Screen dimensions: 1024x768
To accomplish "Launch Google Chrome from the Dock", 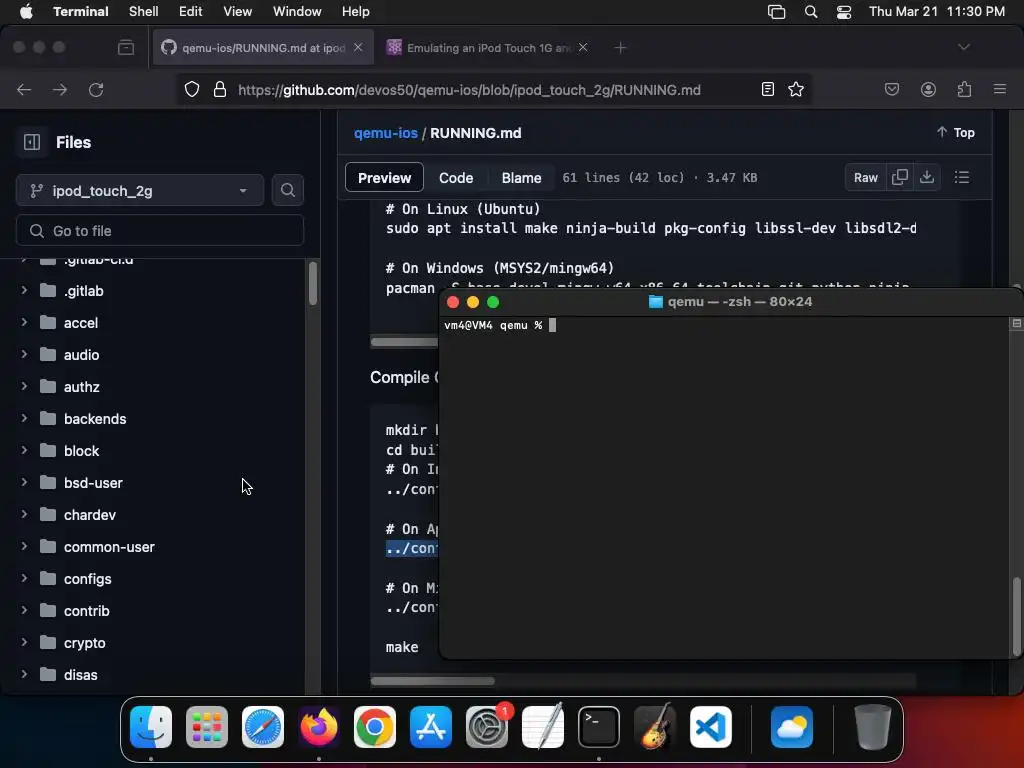I will pyautogui.click(x=375, y=727).
